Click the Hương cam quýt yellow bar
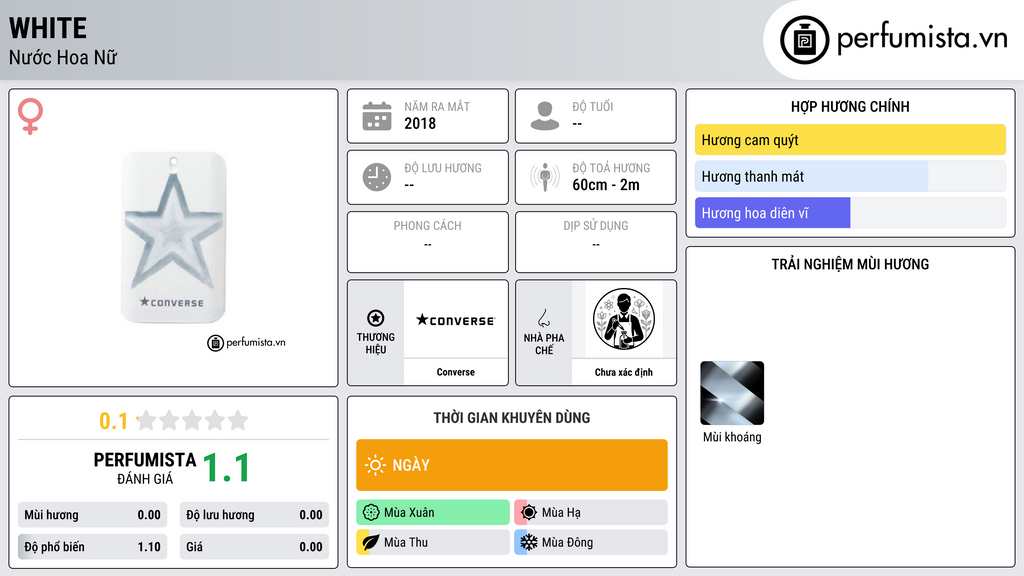Image resolution: width=1024 pixels, height=576 pixels. click(x=850, y=140)
